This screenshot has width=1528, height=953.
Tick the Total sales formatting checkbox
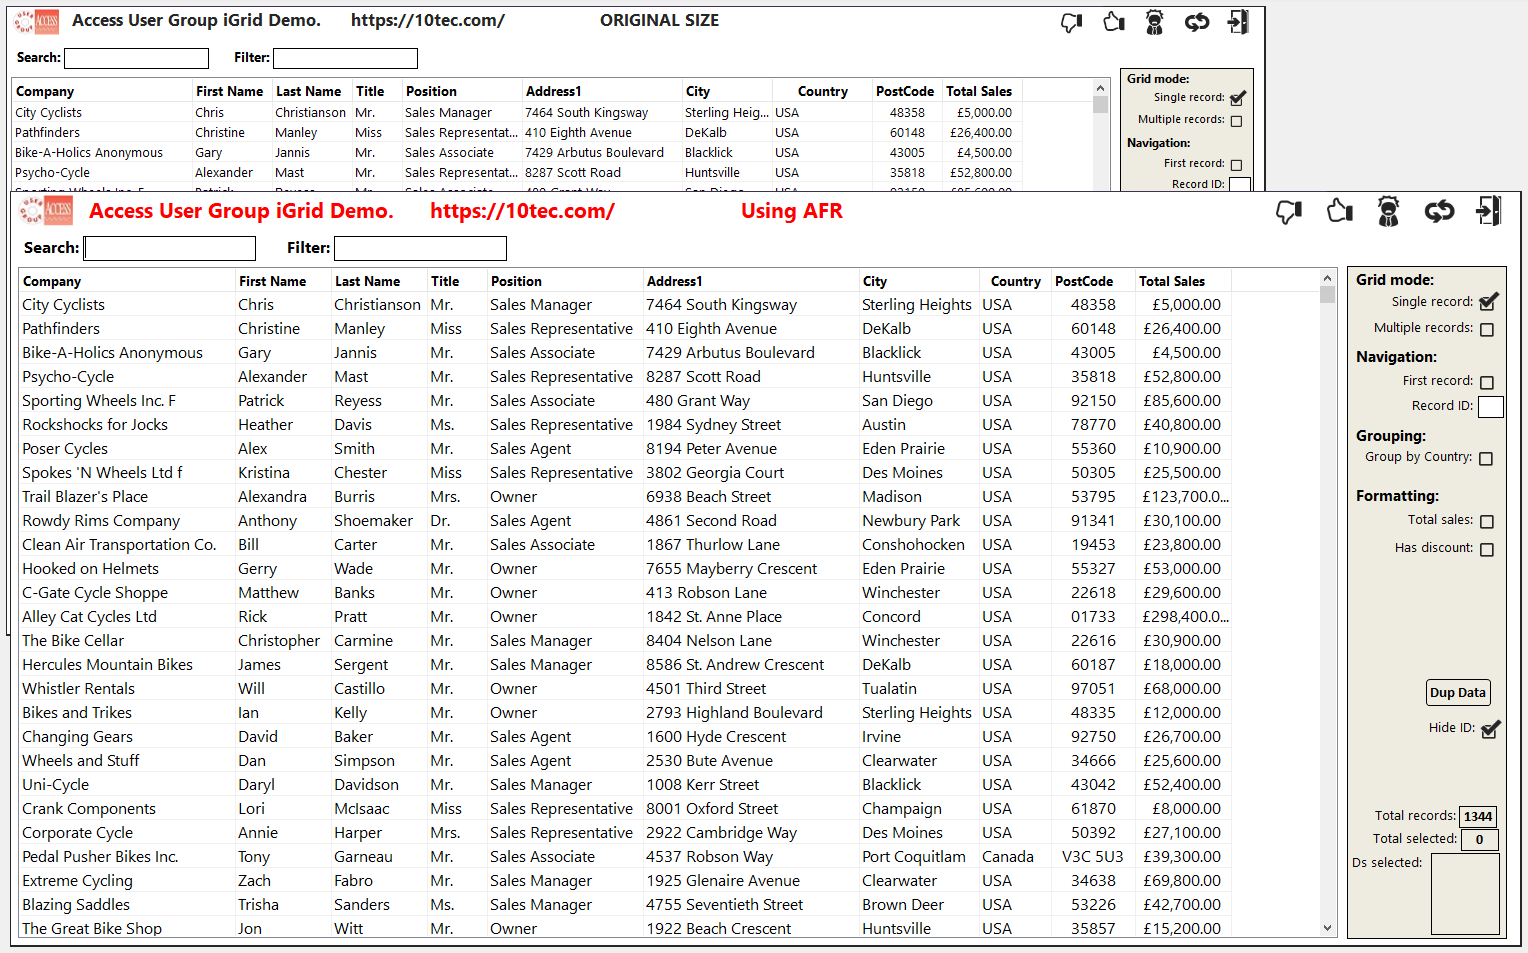[x=1487, y=521]
